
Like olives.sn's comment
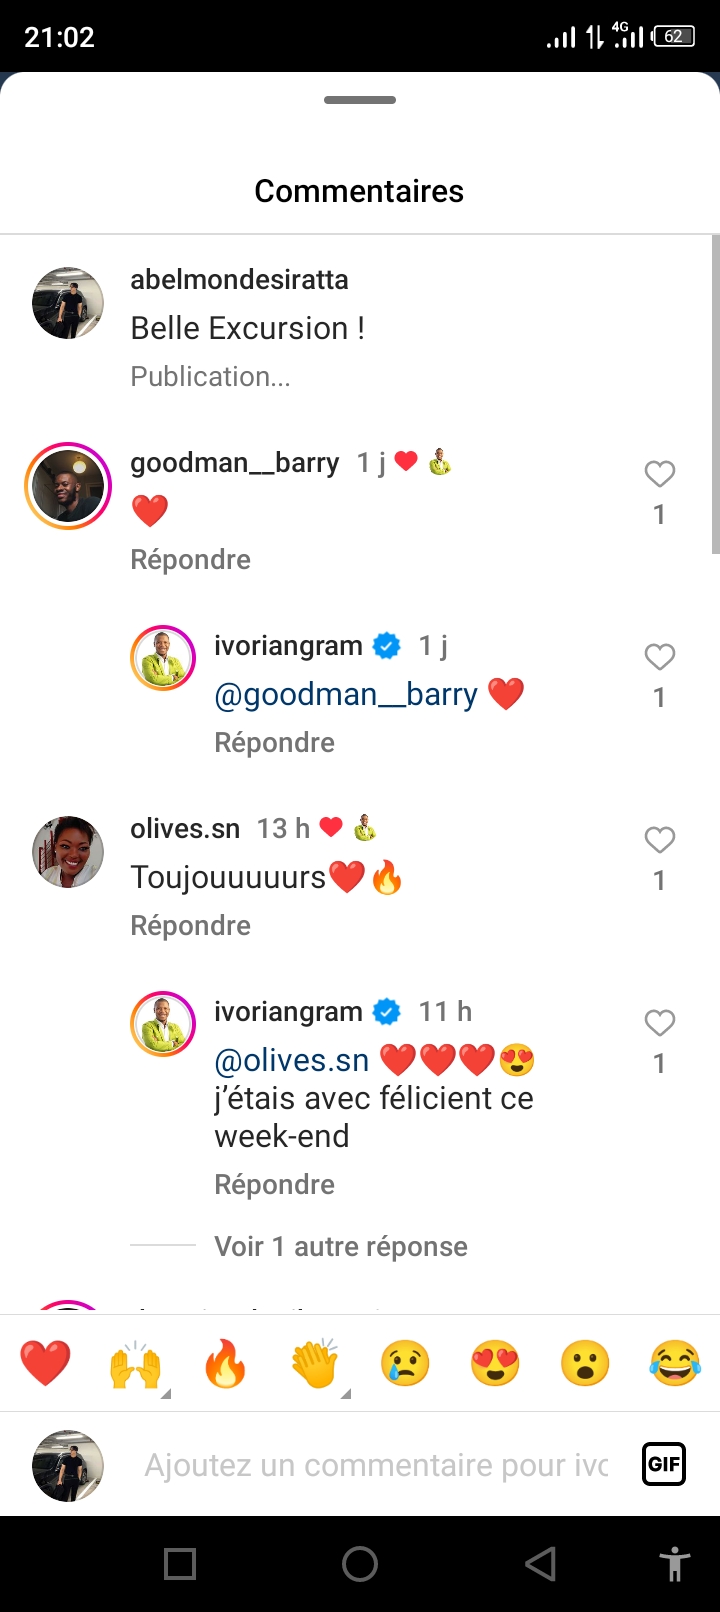[x=659, y=840]
